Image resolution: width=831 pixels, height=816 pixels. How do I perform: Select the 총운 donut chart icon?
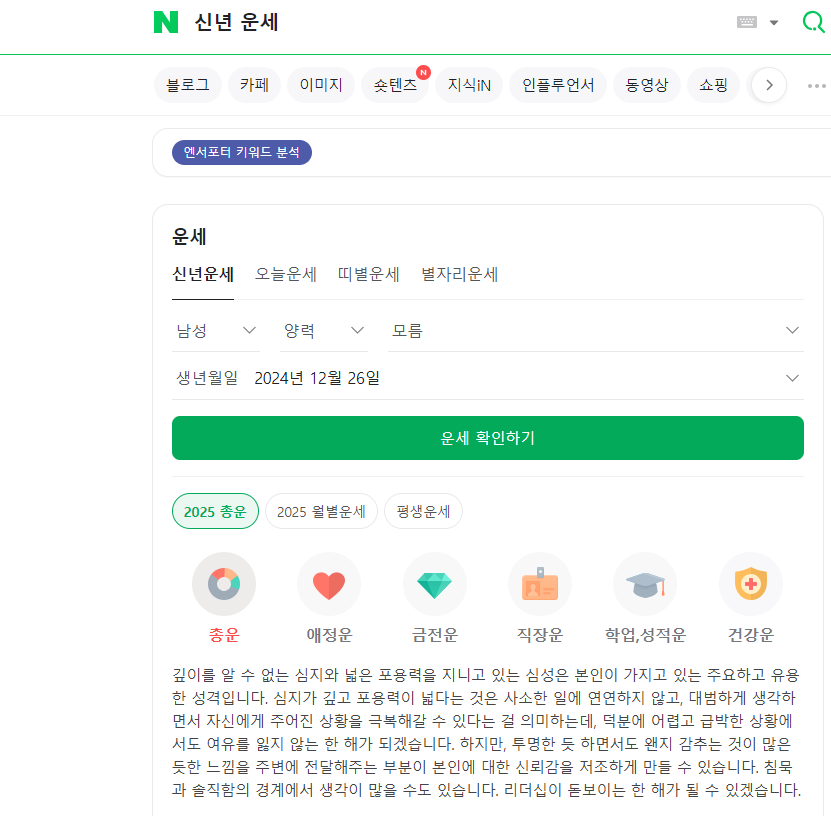tap(224, 584)
